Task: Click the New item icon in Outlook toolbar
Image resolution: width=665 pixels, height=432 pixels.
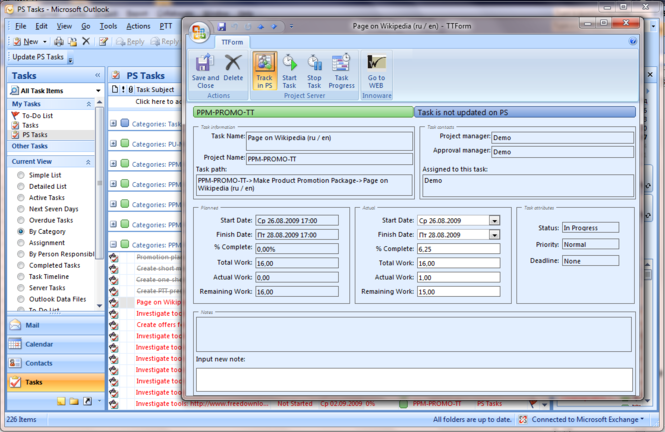Action: coord(17,42)
